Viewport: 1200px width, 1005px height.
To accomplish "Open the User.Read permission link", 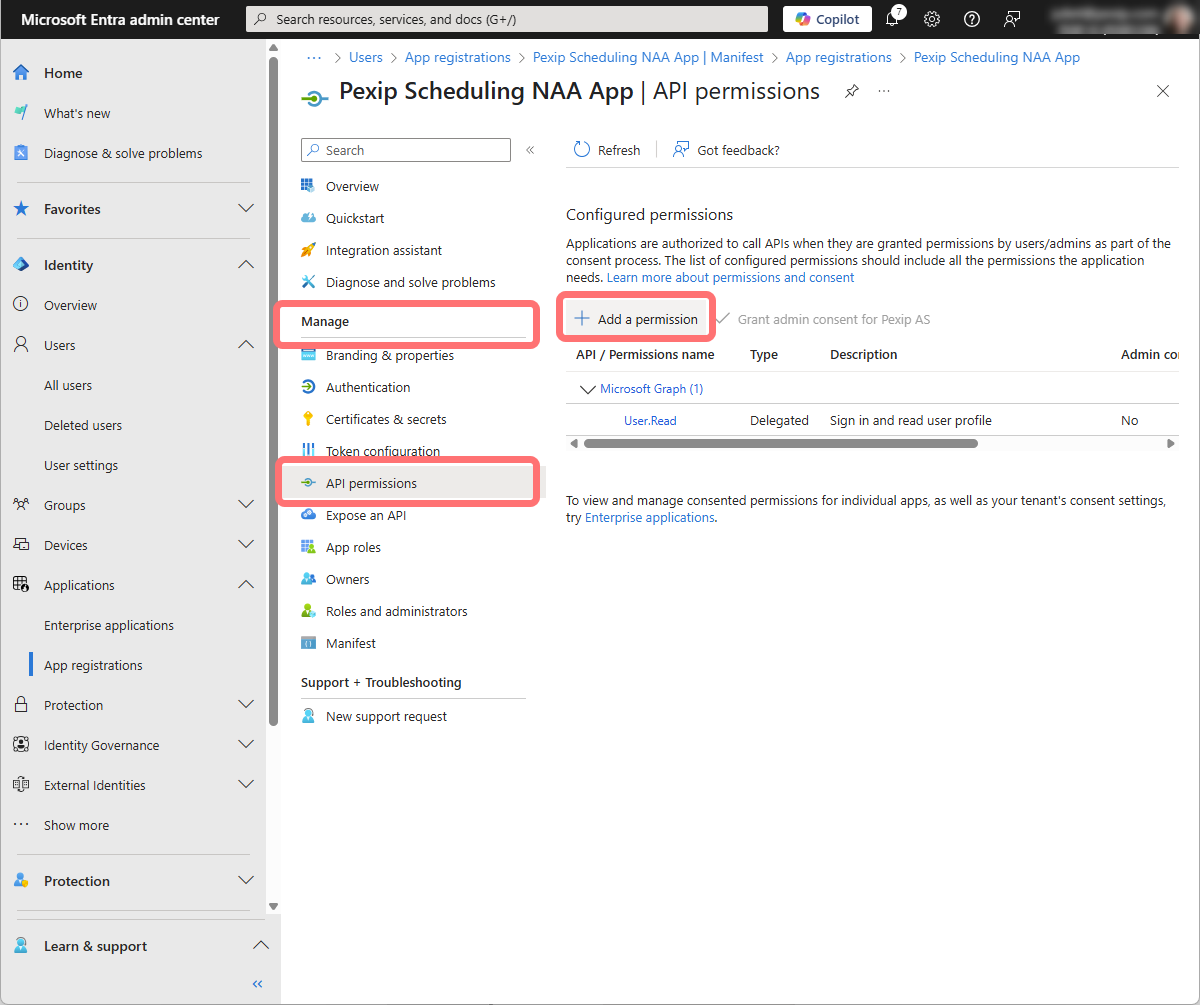I will 650,421.
